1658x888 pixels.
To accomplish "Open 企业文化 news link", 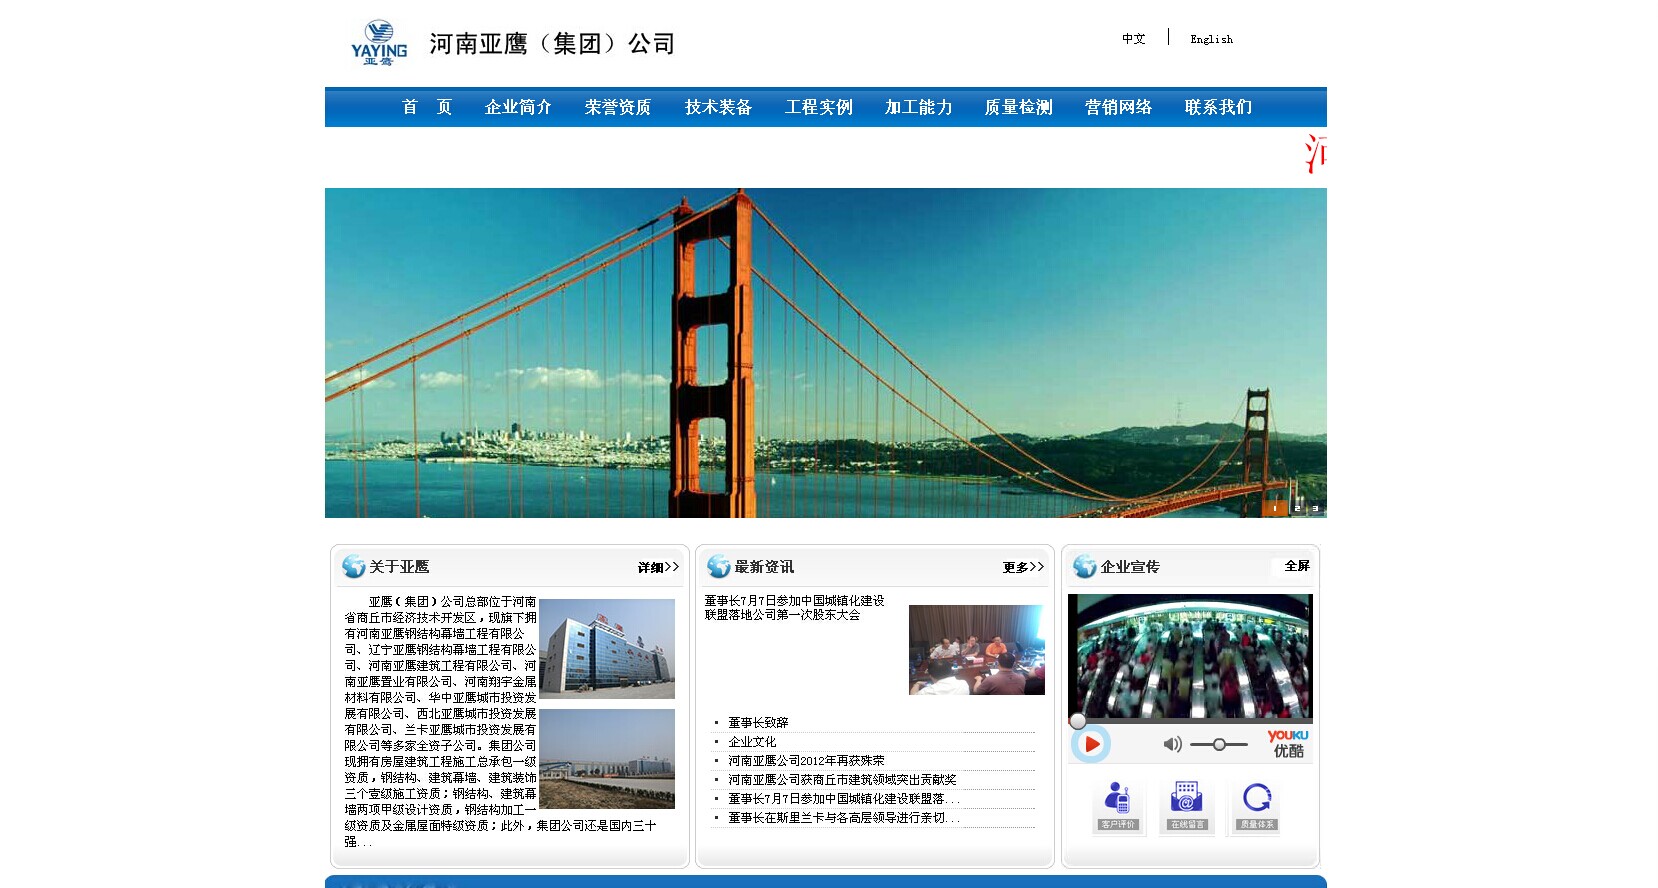I will (752, 741).
